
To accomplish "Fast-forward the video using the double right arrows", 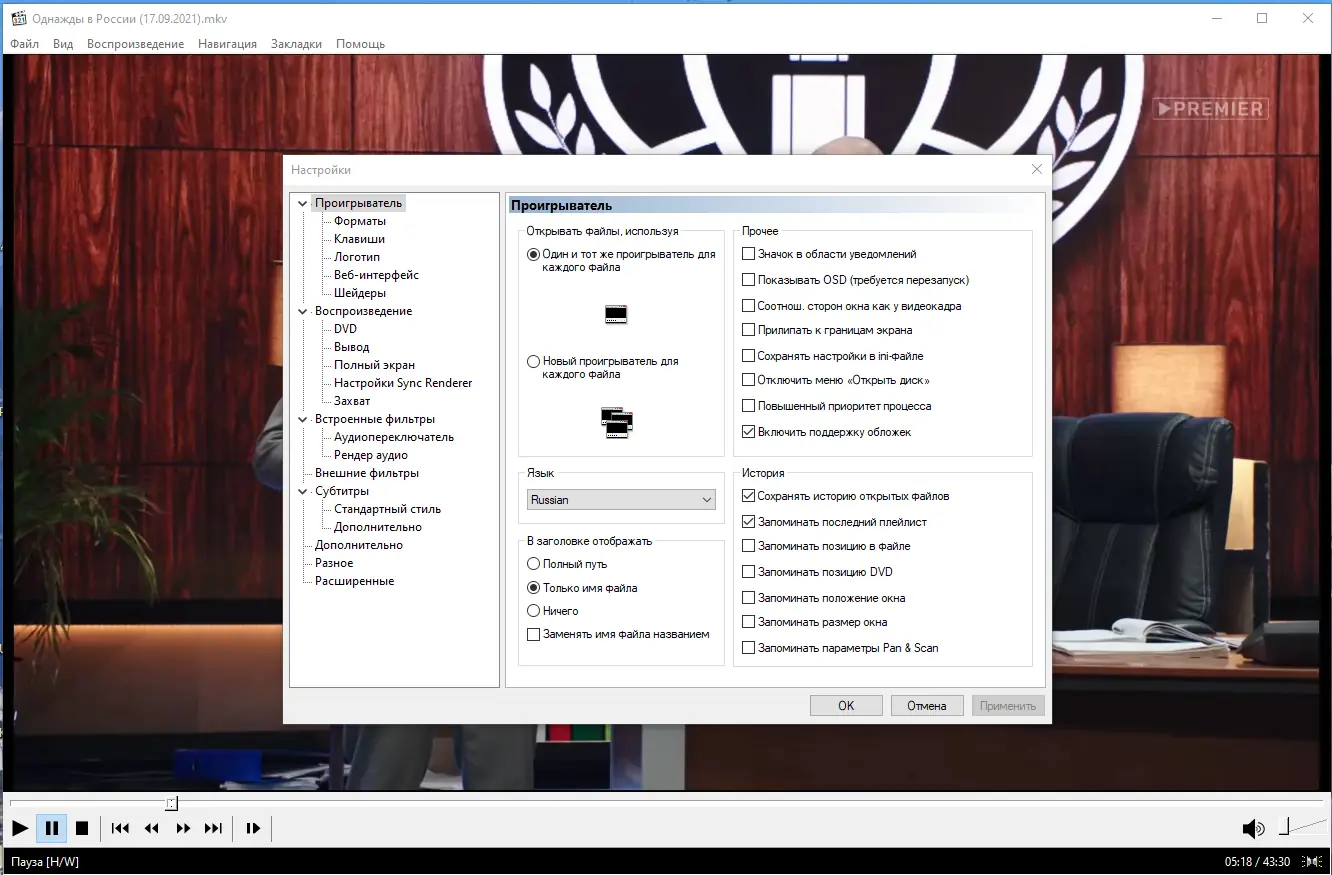I will [x=183, y=828].
